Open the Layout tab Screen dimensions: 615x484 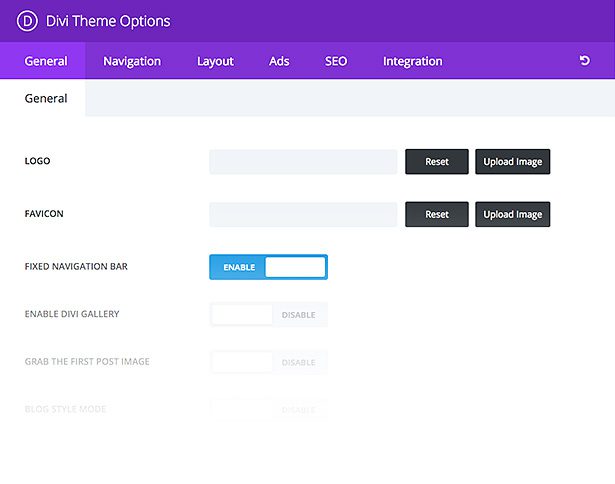[x=215, y=61]
